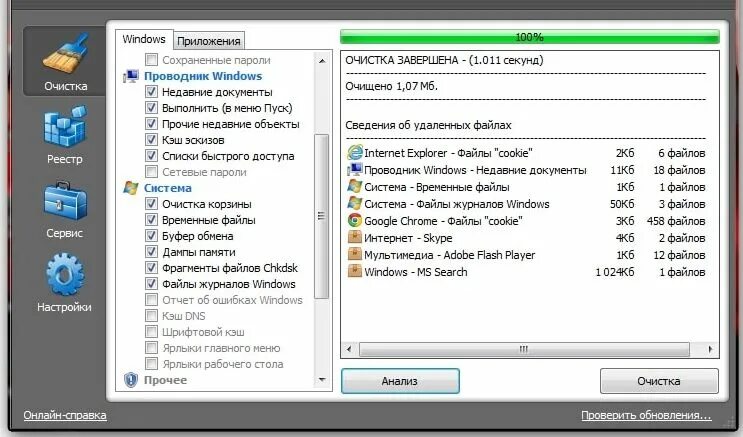
Task: Click the Очищено 1,07 Мб. text
Action: click(391, 86)
